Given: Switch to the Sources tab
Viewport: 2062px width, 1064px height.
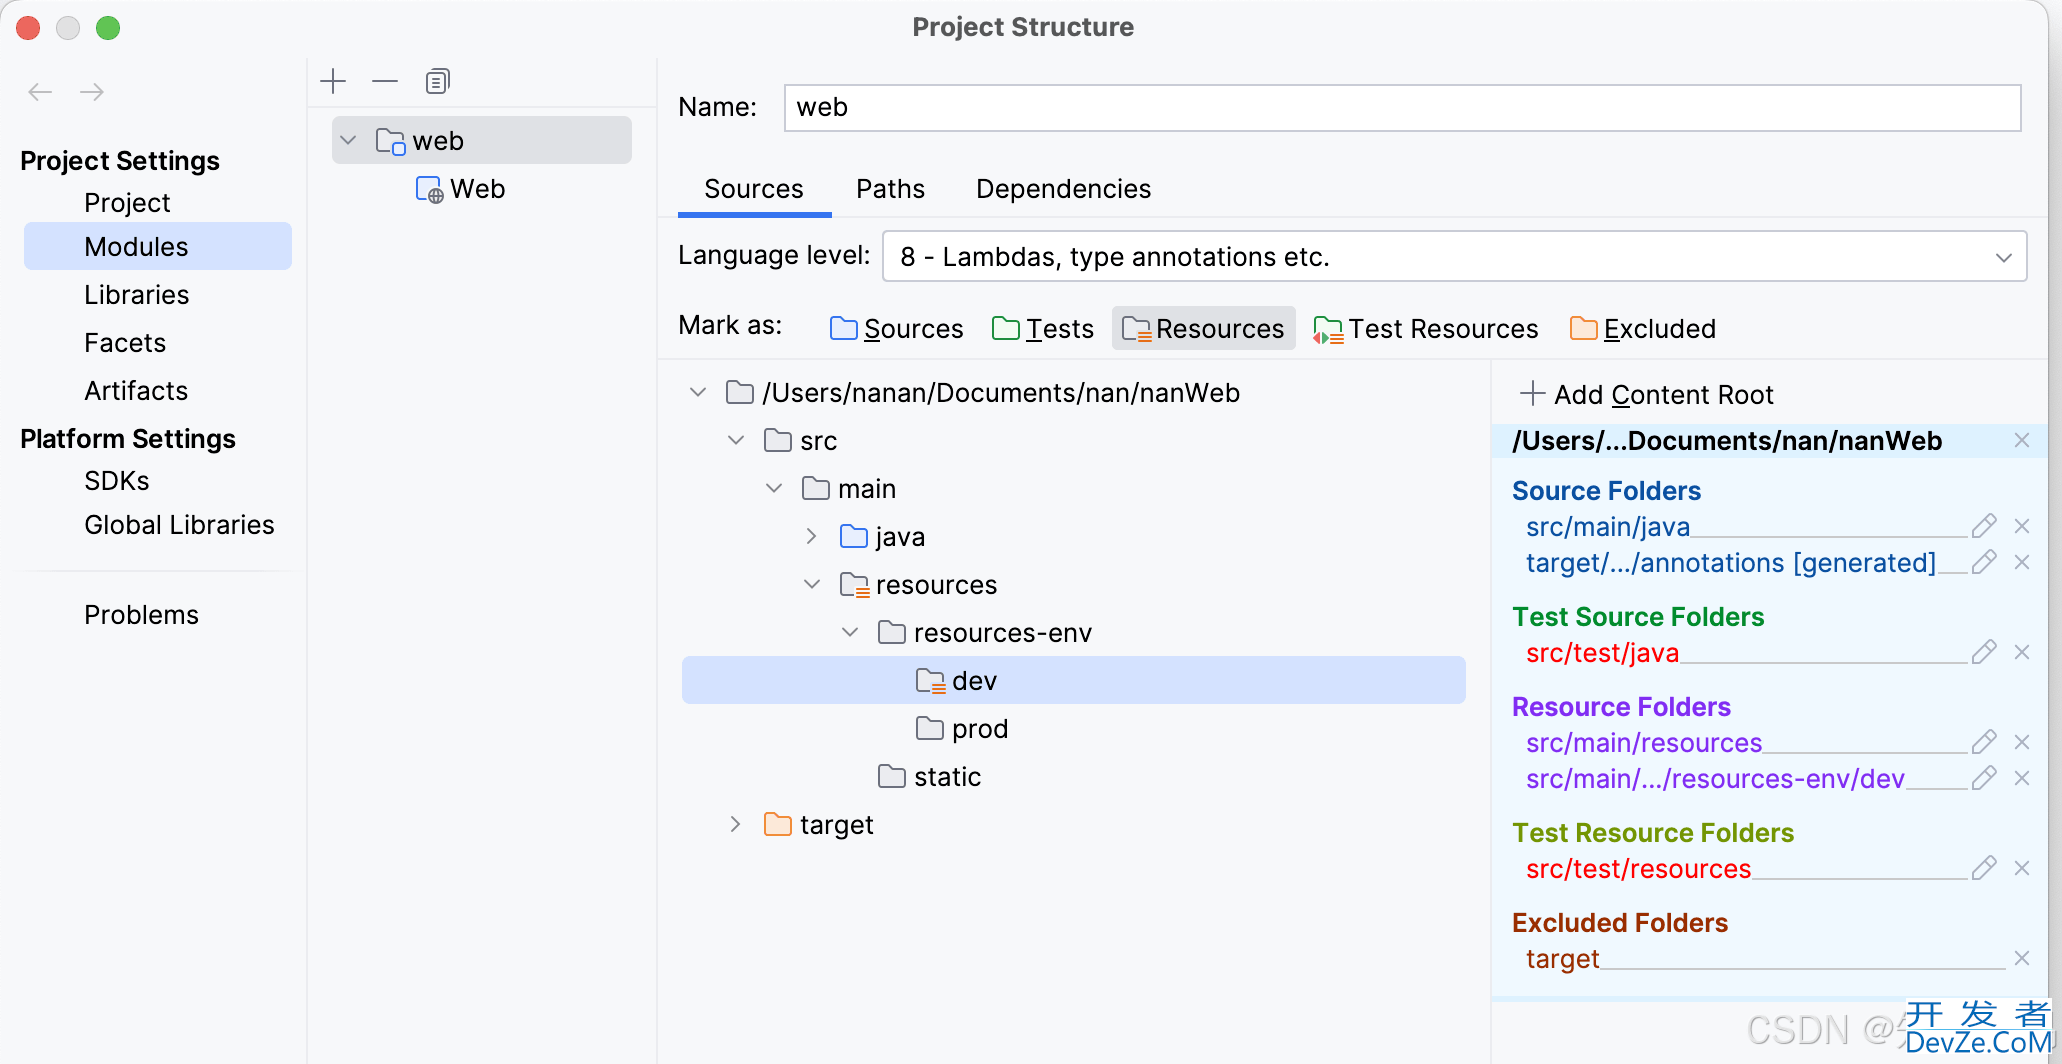Looking at the screenshot, I should (x=754, y=189).
